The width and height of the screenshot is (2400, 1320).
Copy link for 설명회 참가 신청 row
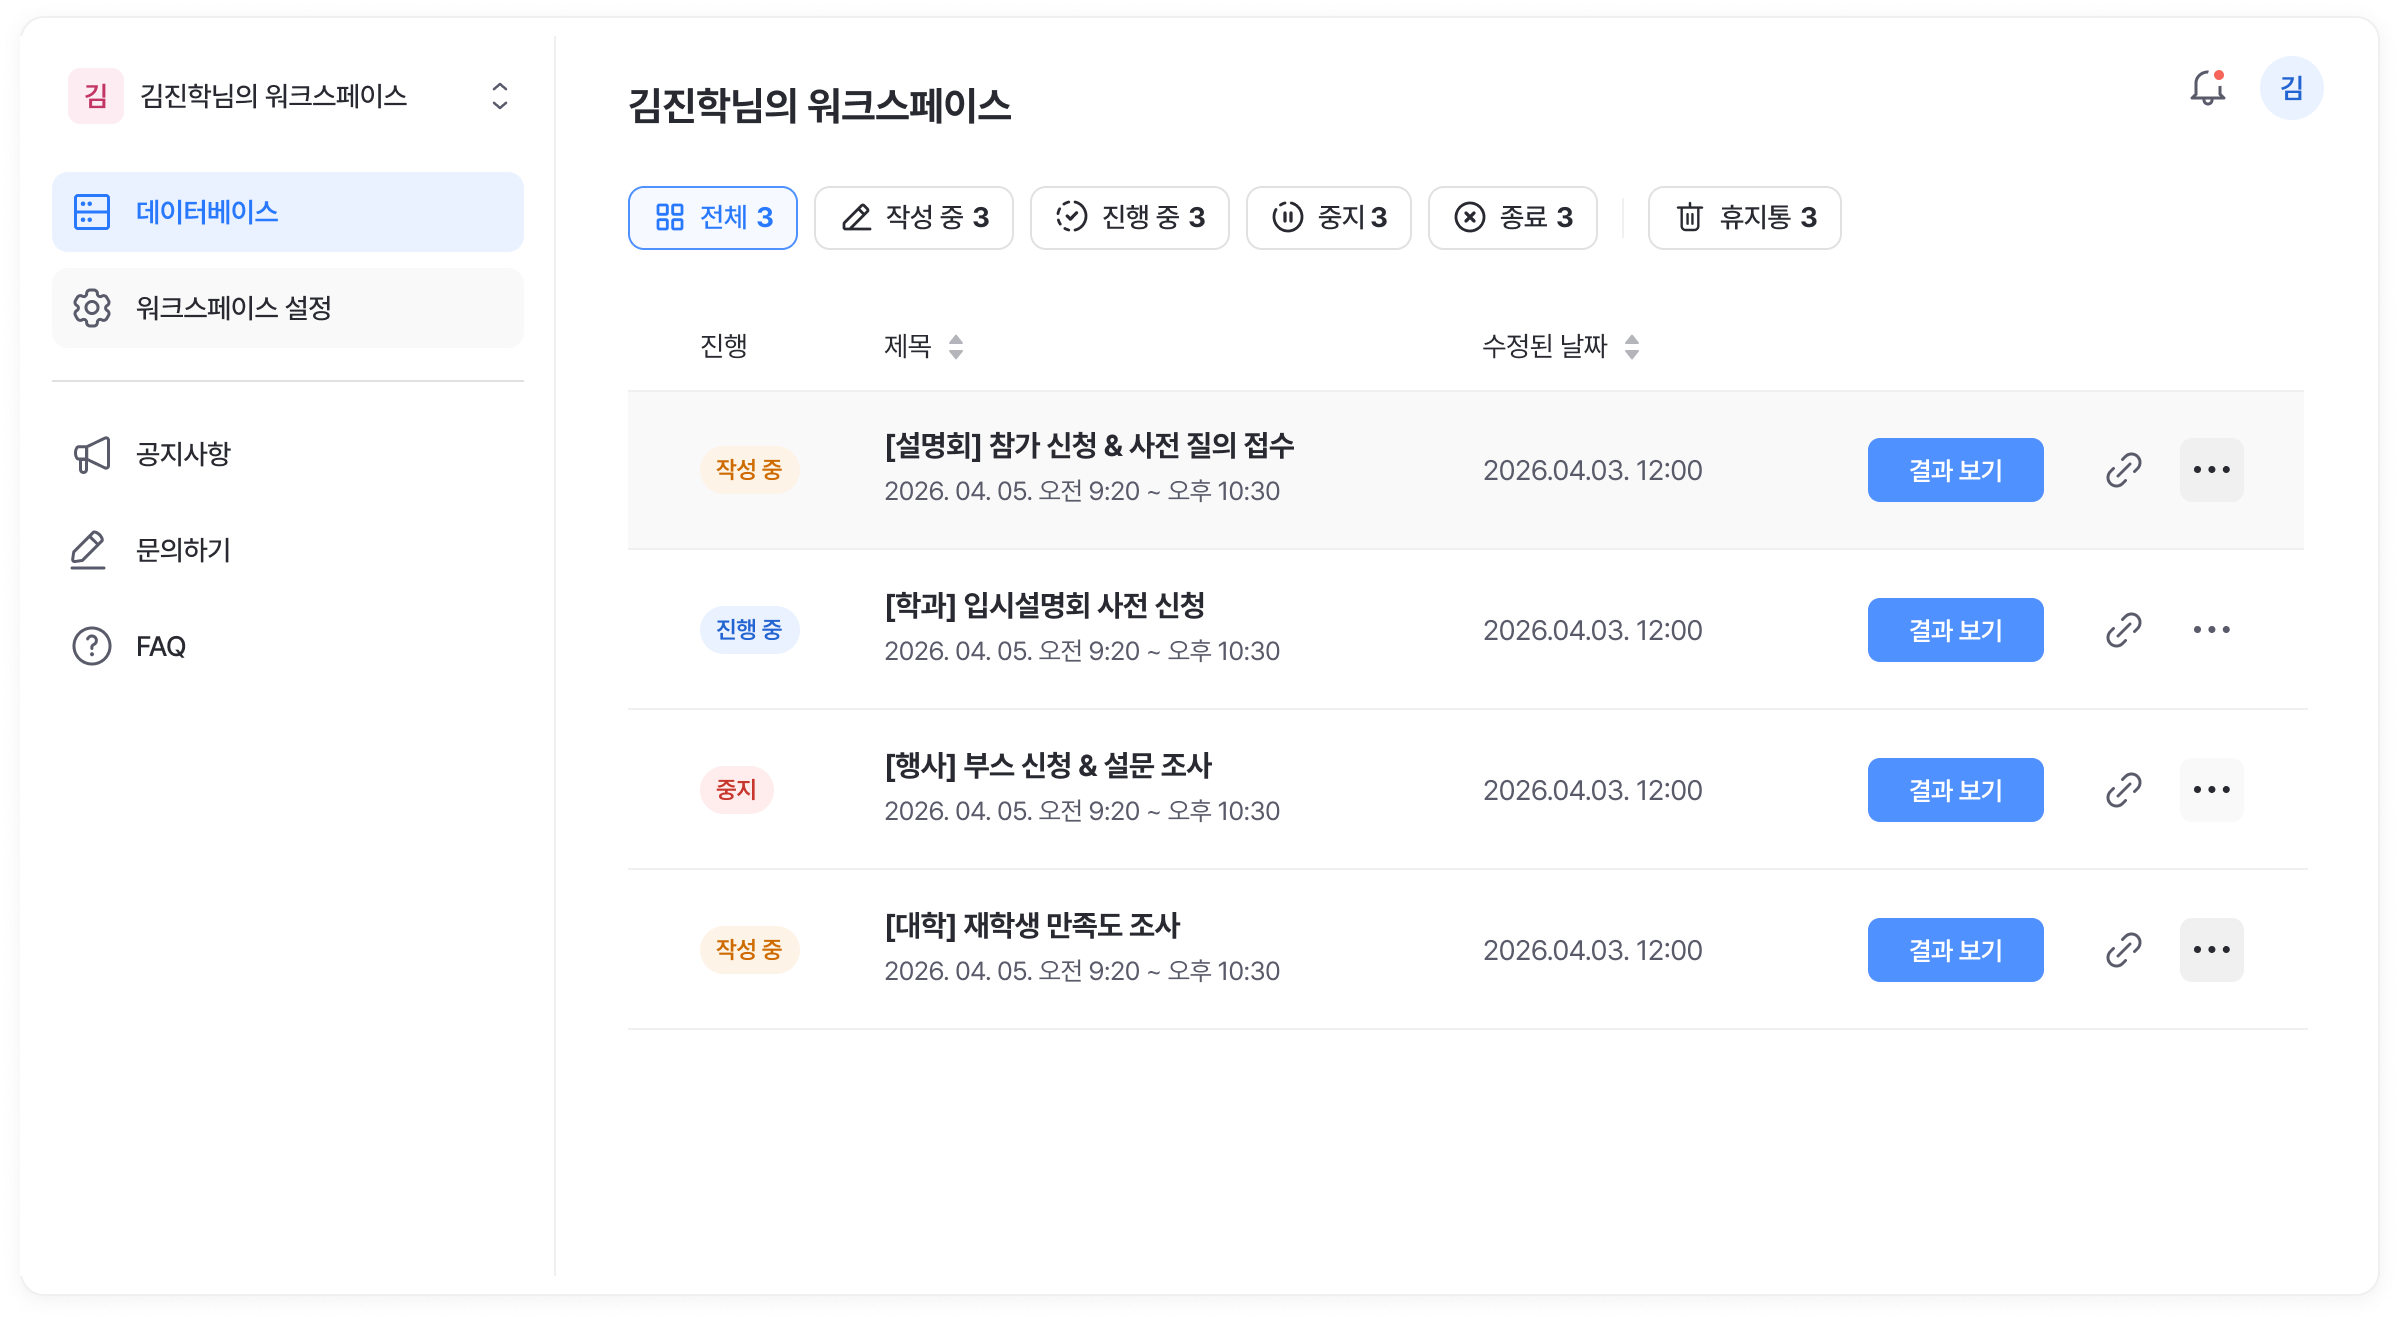(x=2123, y=470)
